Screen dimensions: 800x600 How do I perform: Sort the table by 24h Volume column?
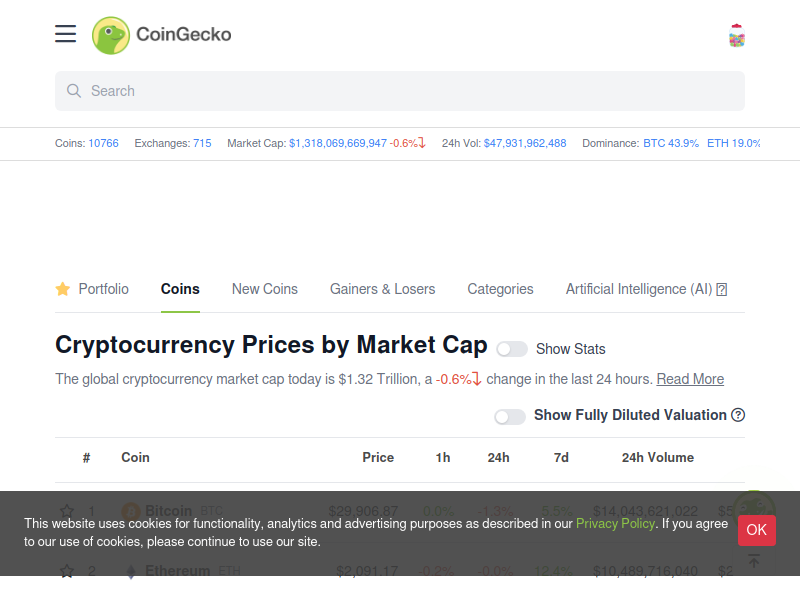tap(658, 457)
